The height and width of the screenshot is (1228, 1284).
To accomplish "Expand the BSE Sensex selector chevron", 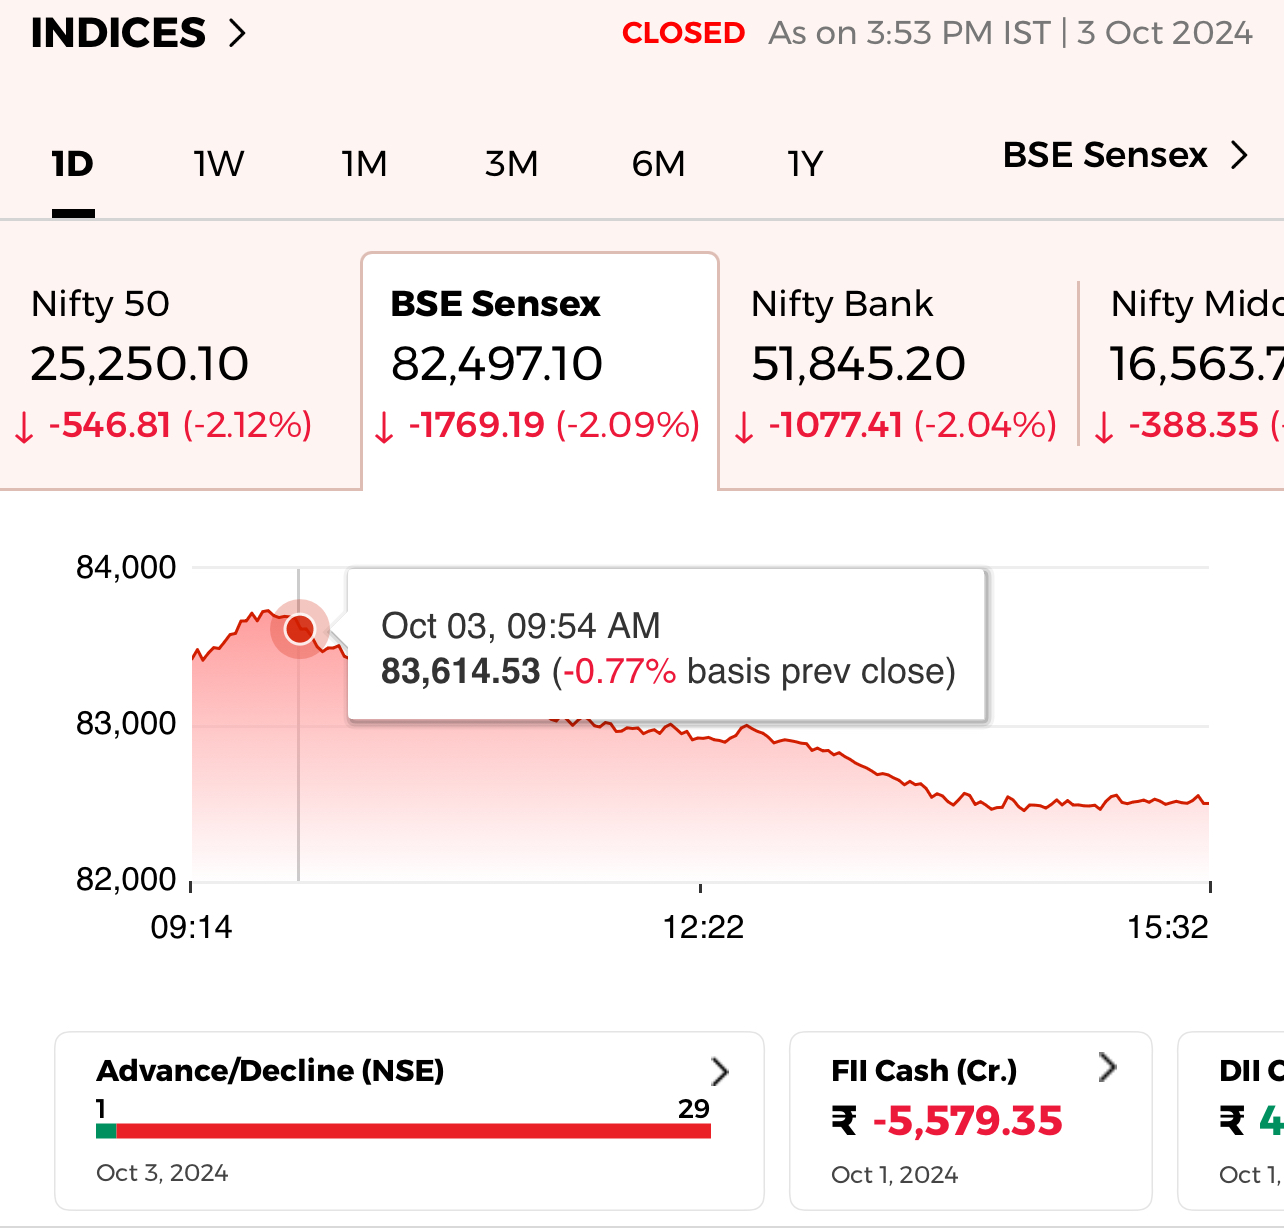I will tap(1239, 156).
